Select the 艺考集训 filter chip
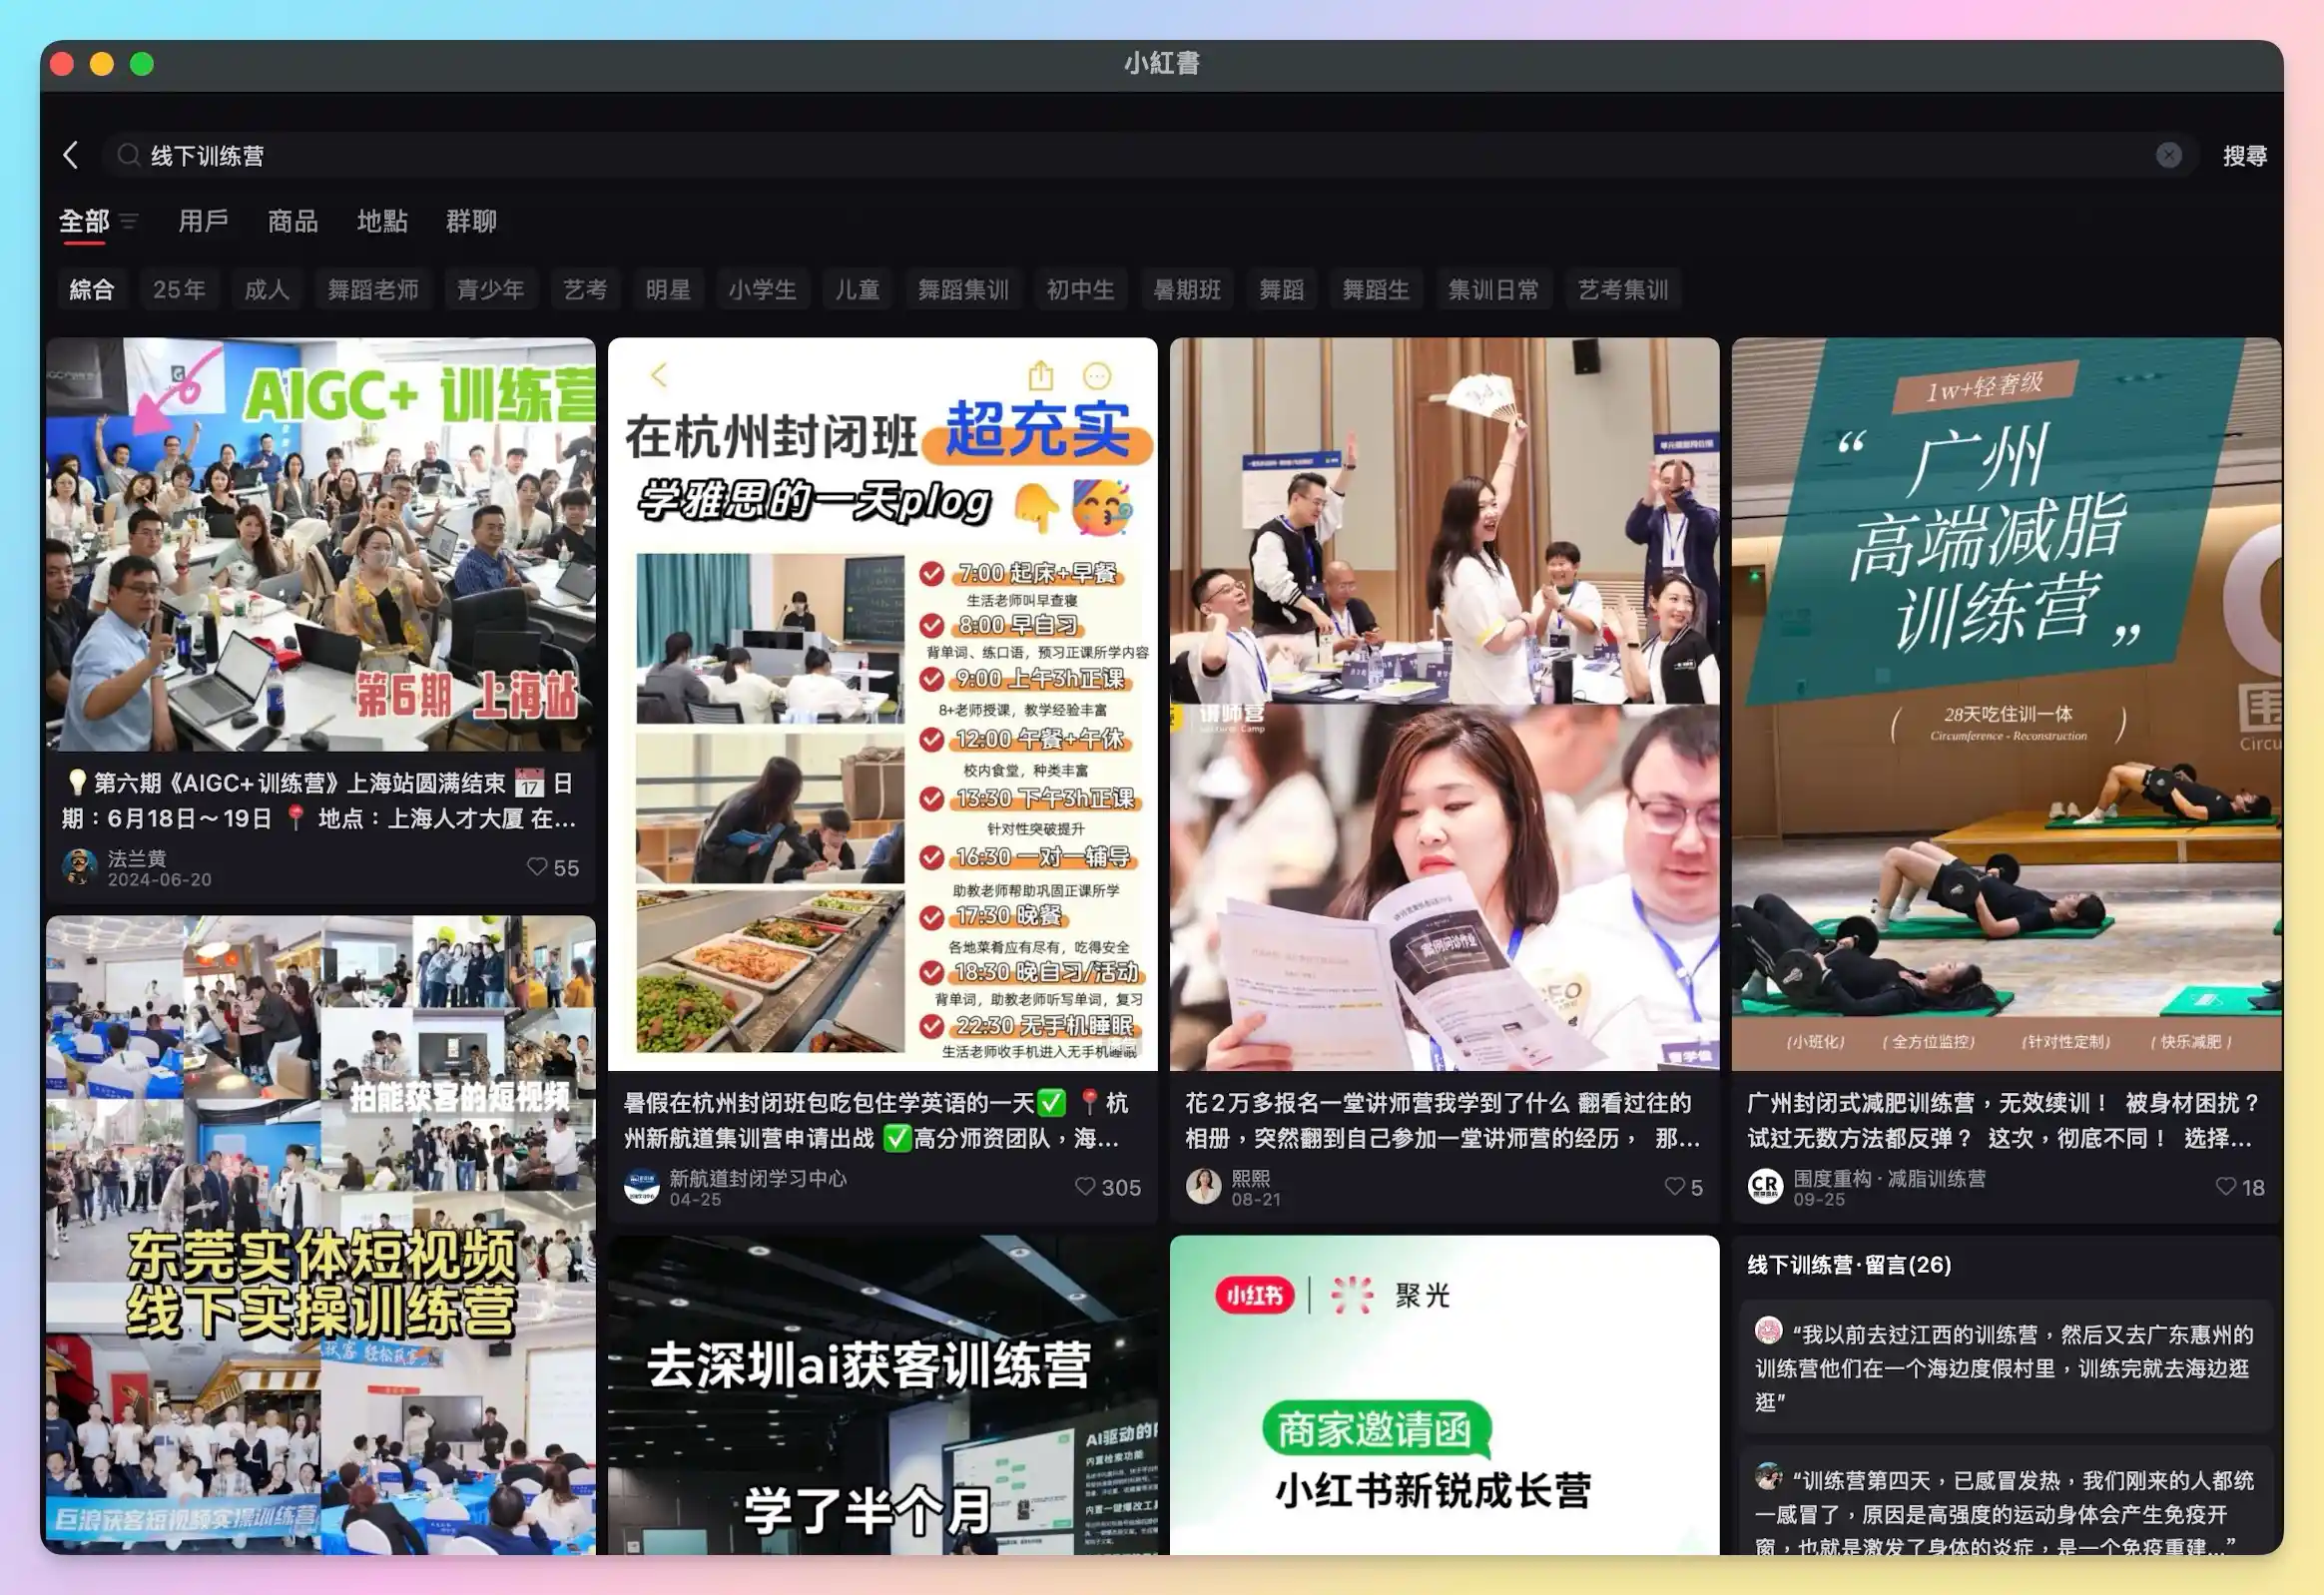 (x=1622, y=290)
